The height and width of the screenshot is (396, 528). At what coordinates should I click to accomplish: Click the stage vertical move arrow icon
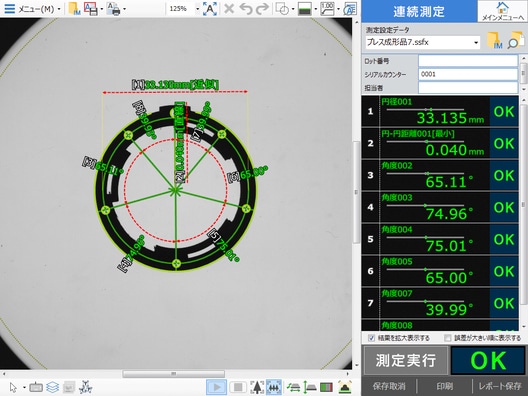(310, 387)
